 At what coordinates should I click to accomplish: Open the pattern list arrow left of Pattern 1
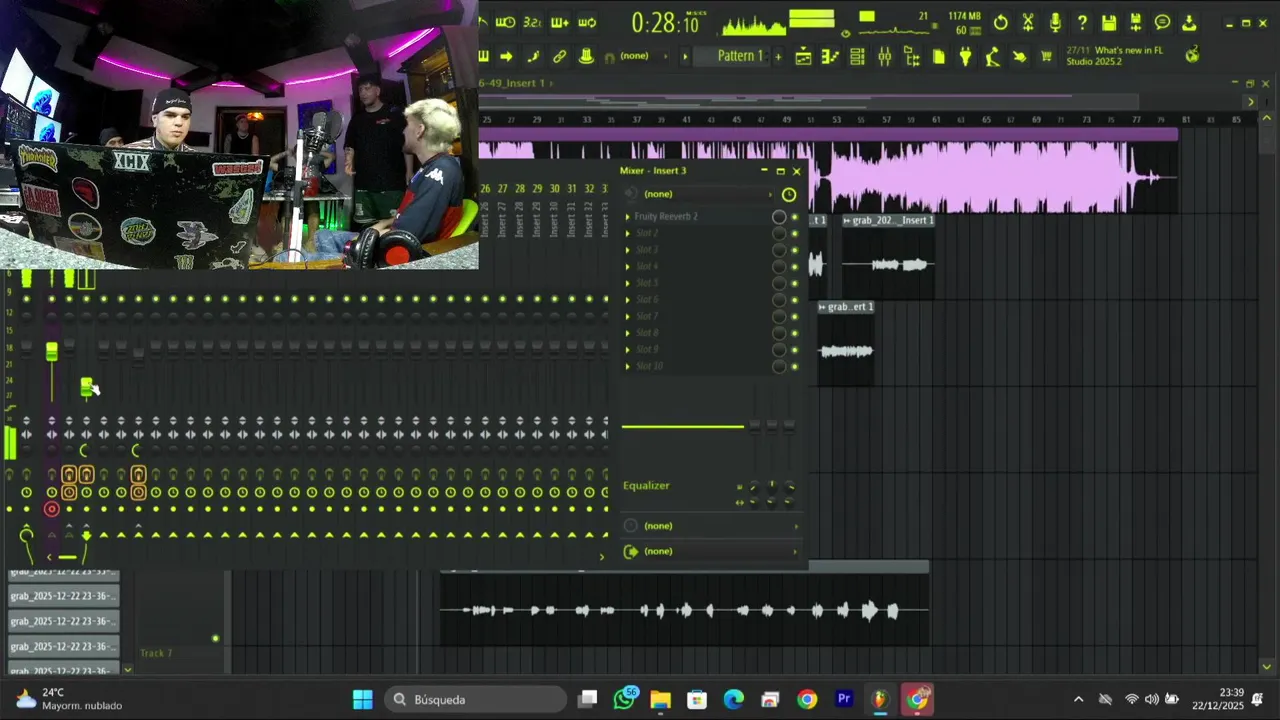point(685,56)
